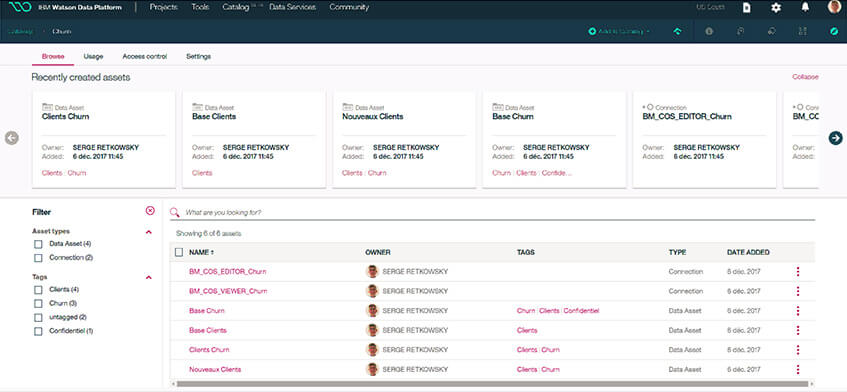Toggle the select-all checkbox in table header
Image resolution: width=847 pixels, height=392 pixels.
[179, 252]
